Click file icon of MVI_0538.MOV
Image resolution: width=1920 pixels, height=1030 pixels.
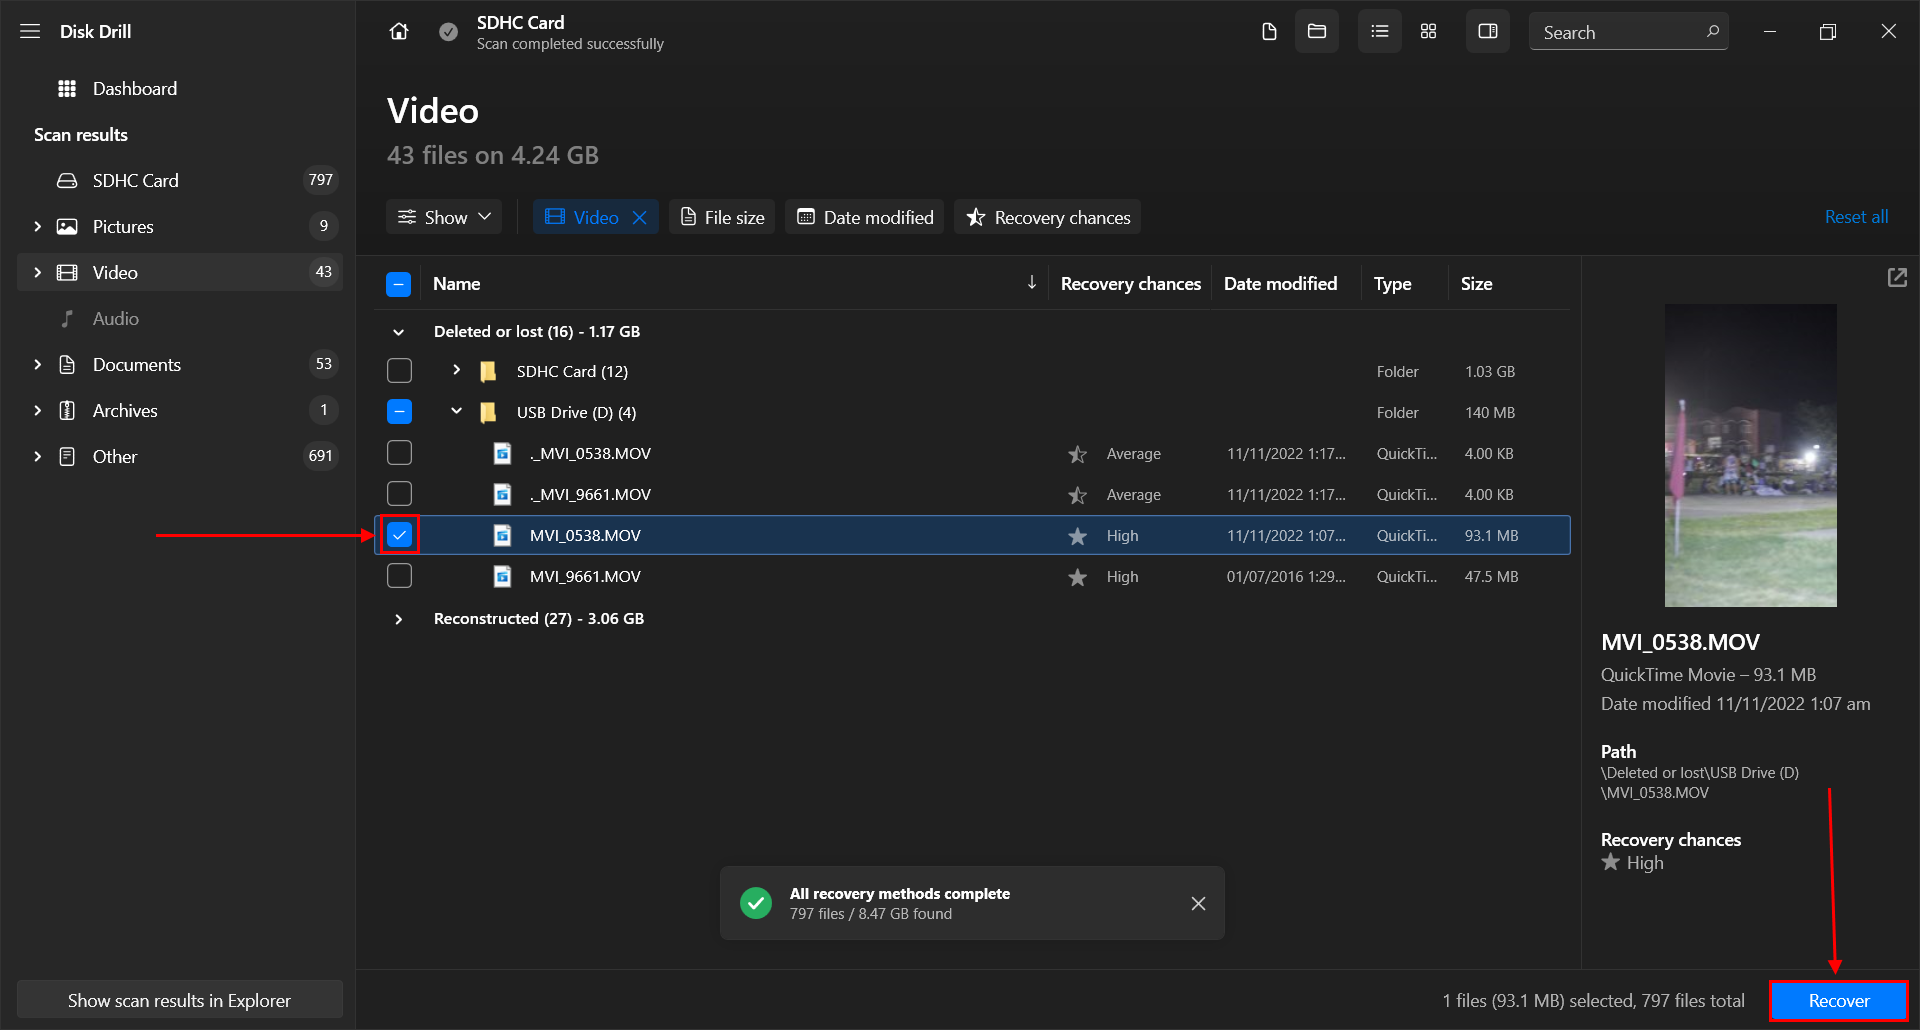(x=502, y=536)
